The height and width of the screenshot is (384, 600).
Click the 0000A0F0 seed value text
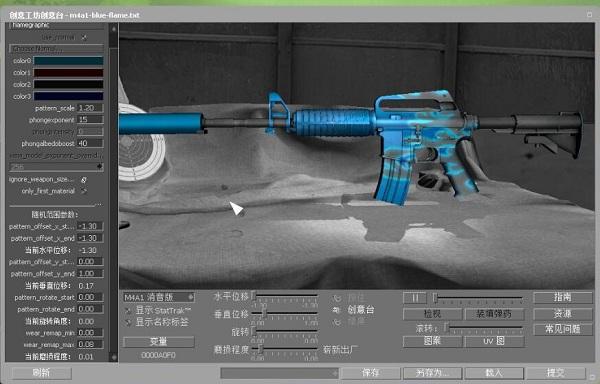click(158, 355)
